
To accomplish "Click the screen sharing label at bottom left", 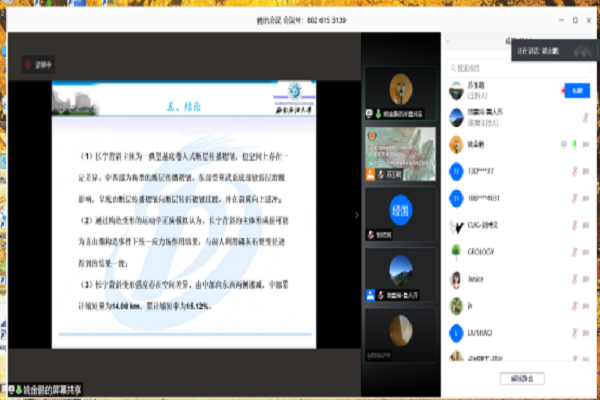I will click(46, 388).
